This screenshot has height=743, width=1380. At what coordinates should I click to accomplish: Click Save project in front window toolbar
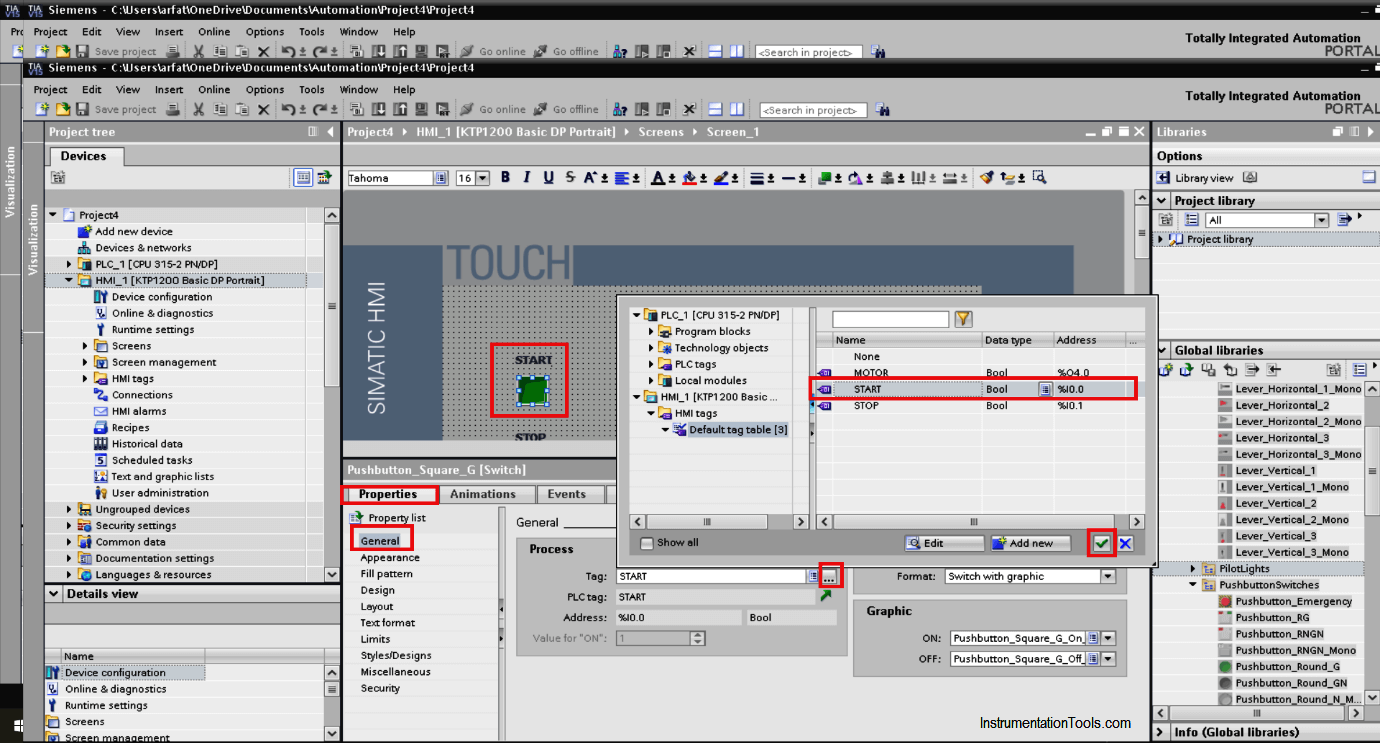[x=116, y=109]
